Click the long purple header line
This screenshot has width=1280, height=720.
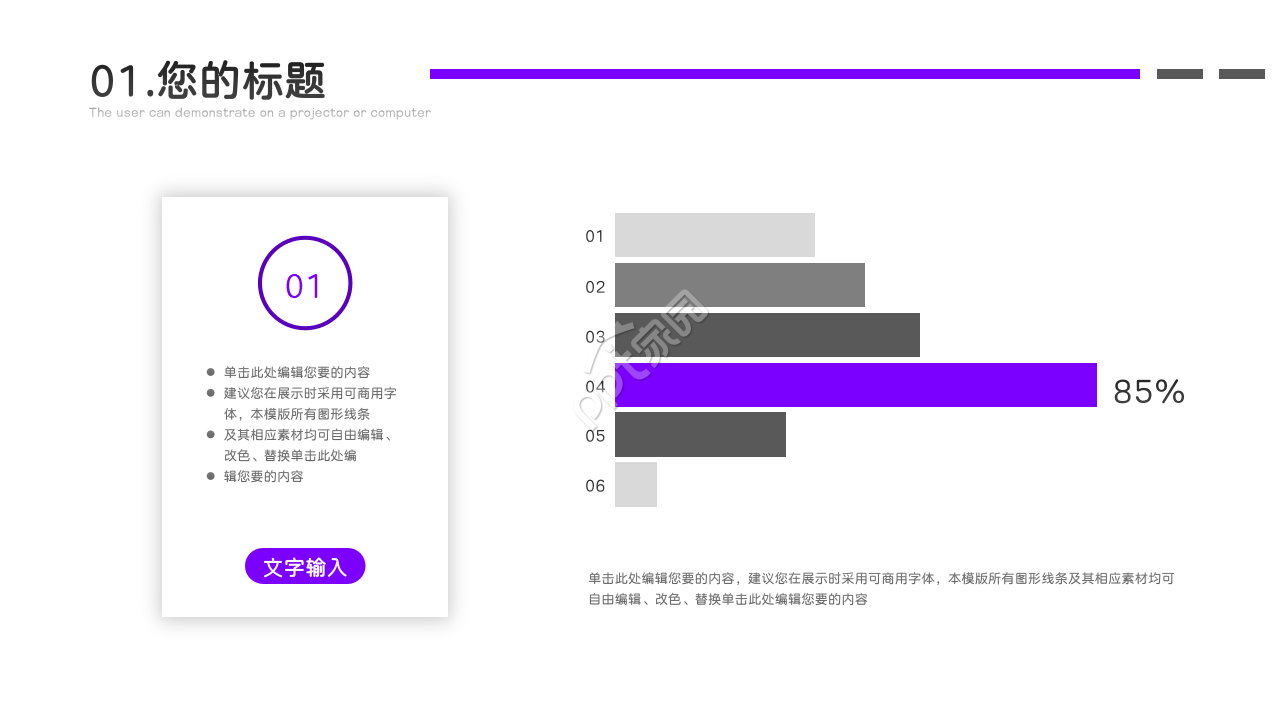point(785,74)
